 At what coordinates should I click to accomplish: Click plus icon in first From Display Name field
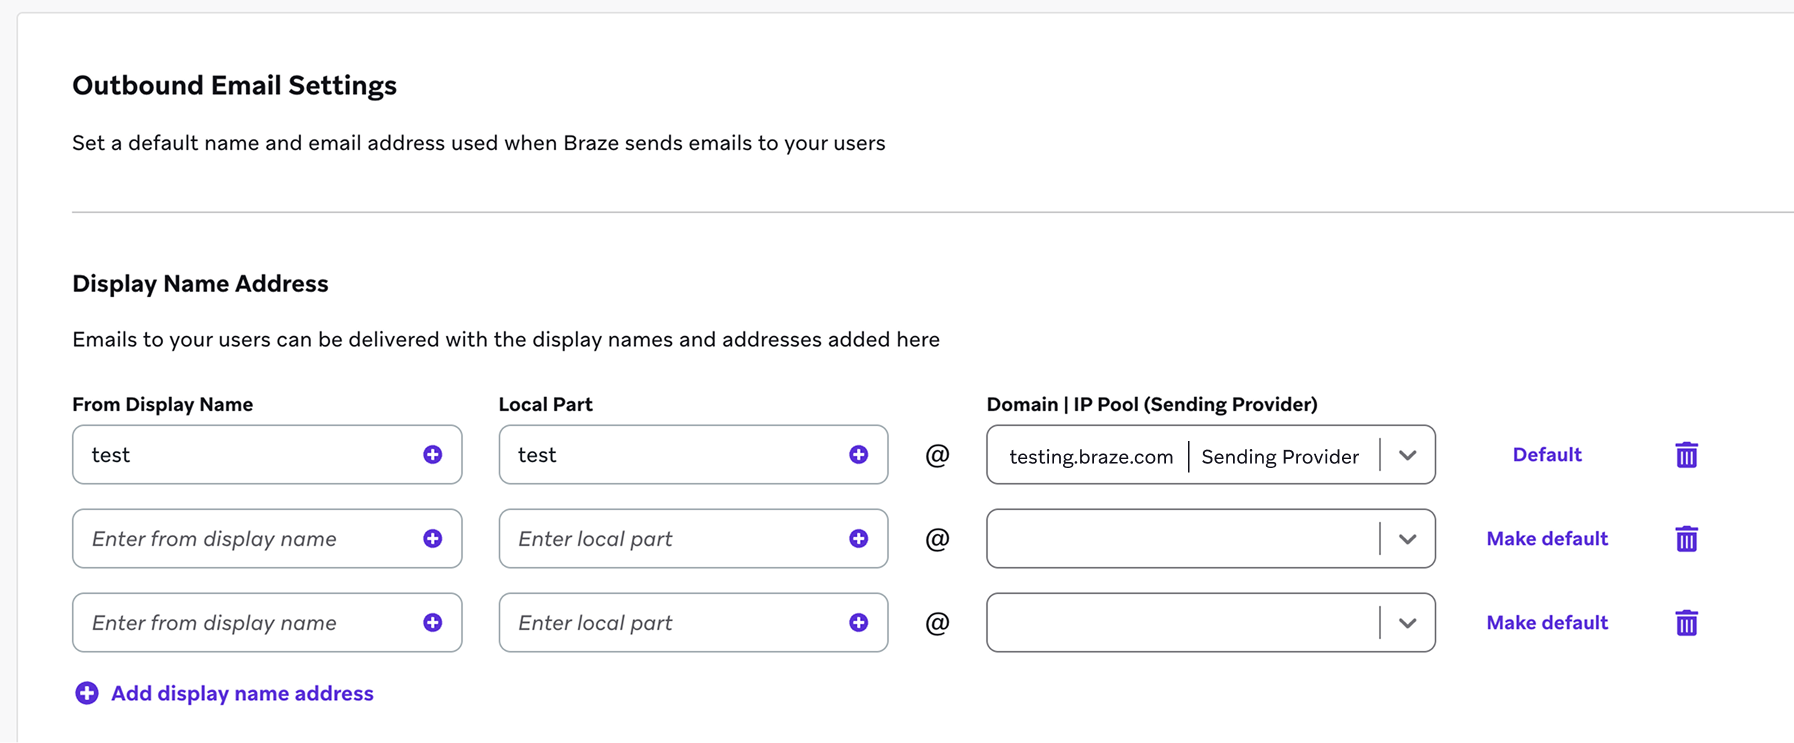(432, 455)
